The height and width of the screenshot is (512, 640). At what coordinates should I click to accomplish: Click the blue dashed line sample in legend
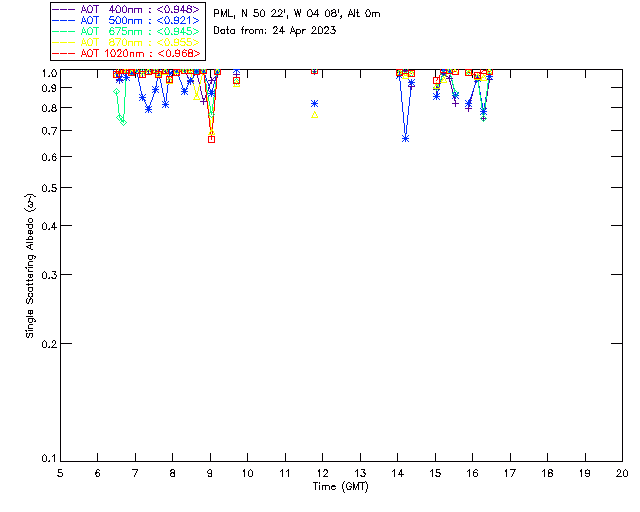(x=64, y=21)
